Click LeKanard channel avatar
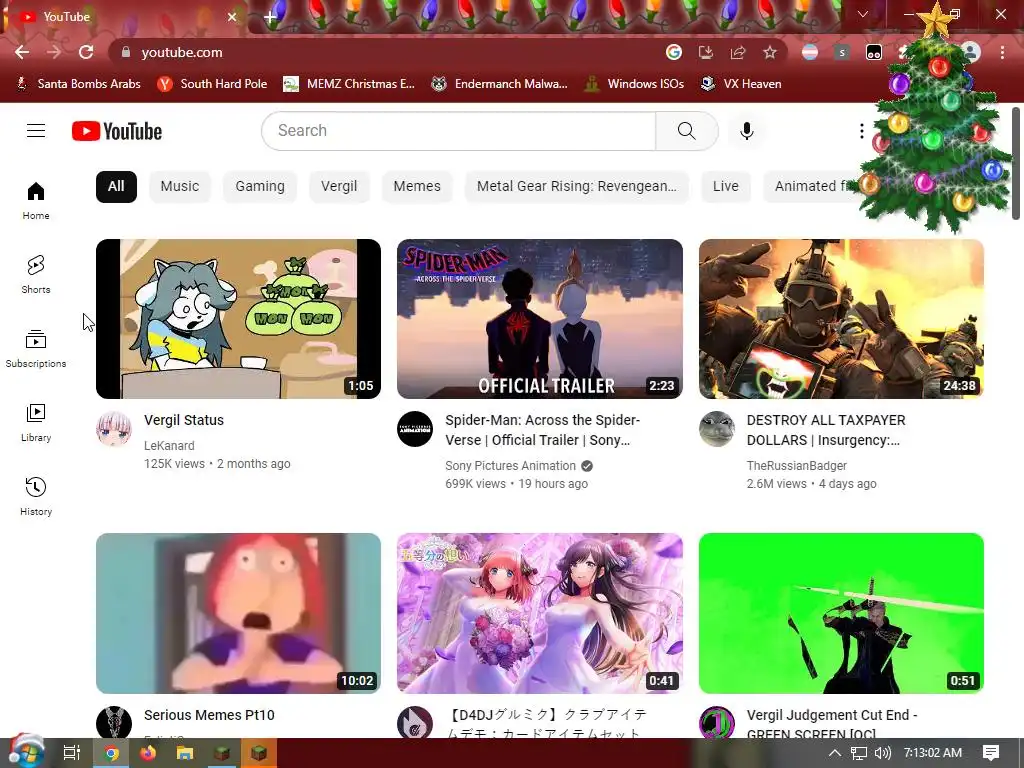The width and height of the screenshot is (1024, 768). coord(114,429)
